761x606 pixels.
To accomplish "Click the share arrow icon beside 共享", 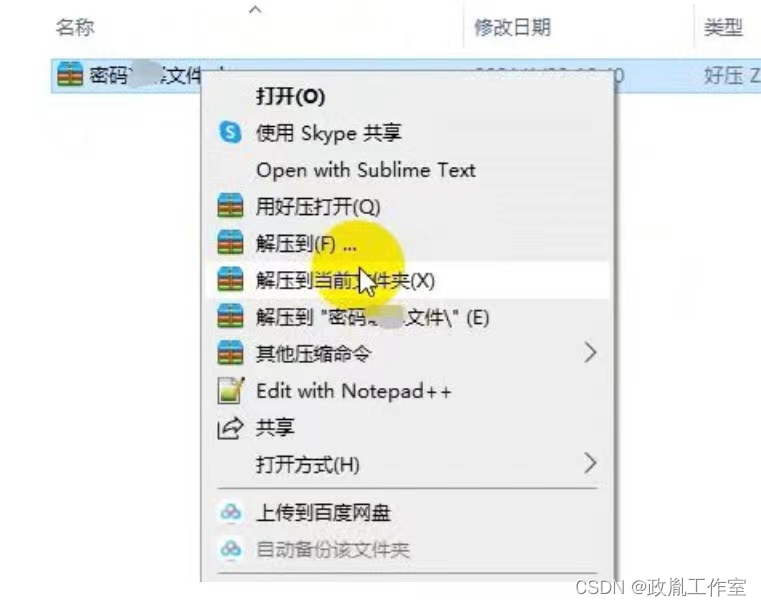I will coord(230,428).
